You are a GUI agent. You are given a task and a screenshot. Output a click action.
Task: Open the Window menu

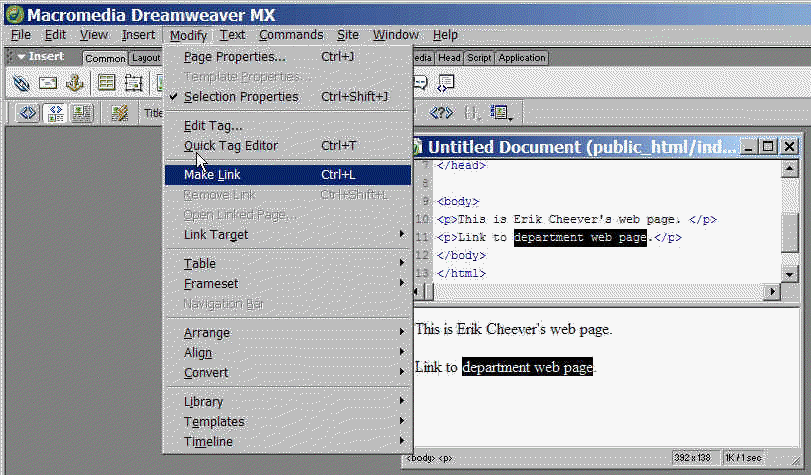[x=396, y=35]
